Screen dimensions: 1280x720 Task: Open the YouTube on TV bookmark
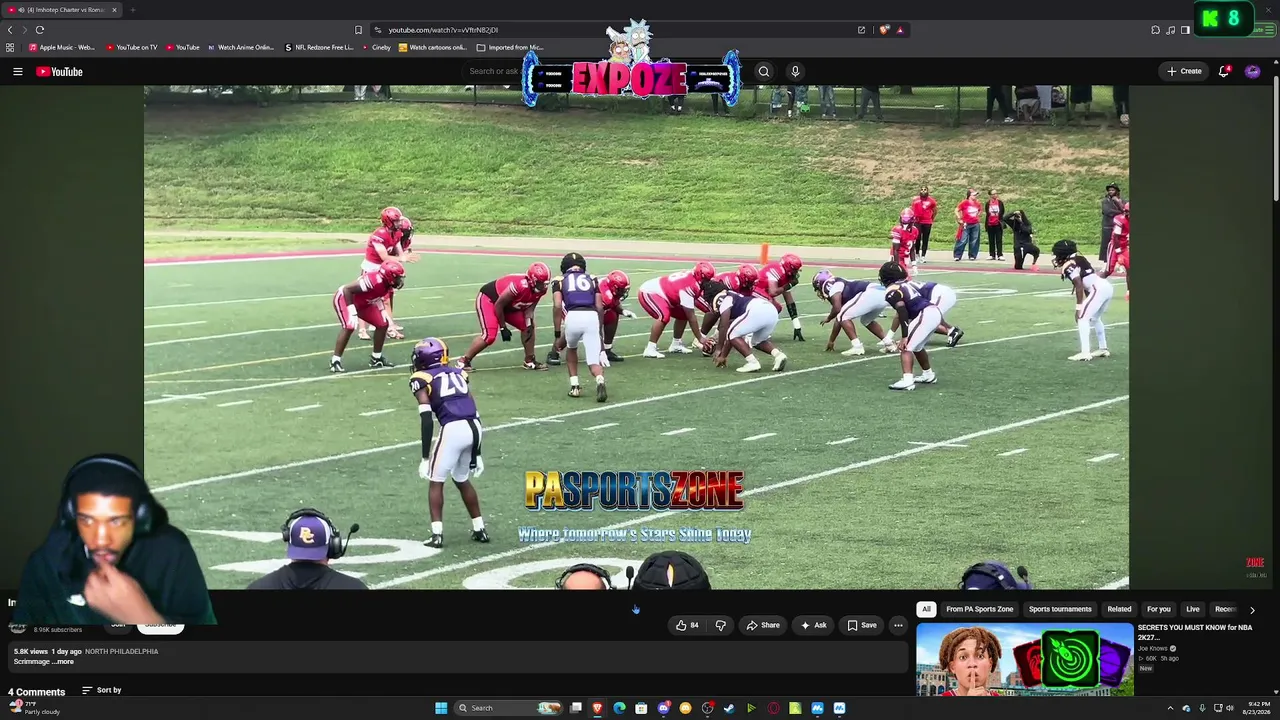(x=131, y=47)
